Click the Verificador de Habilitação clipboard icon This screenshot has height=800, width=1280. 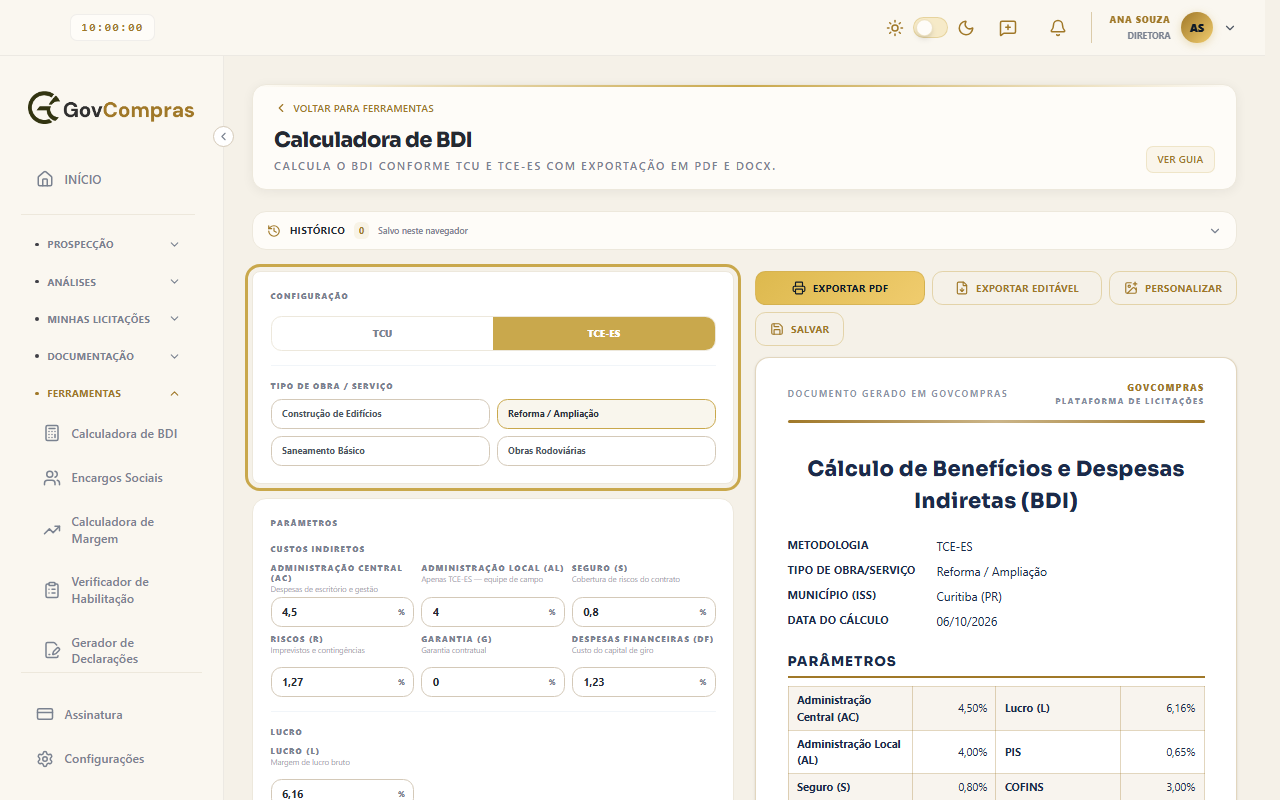(52, 590)
